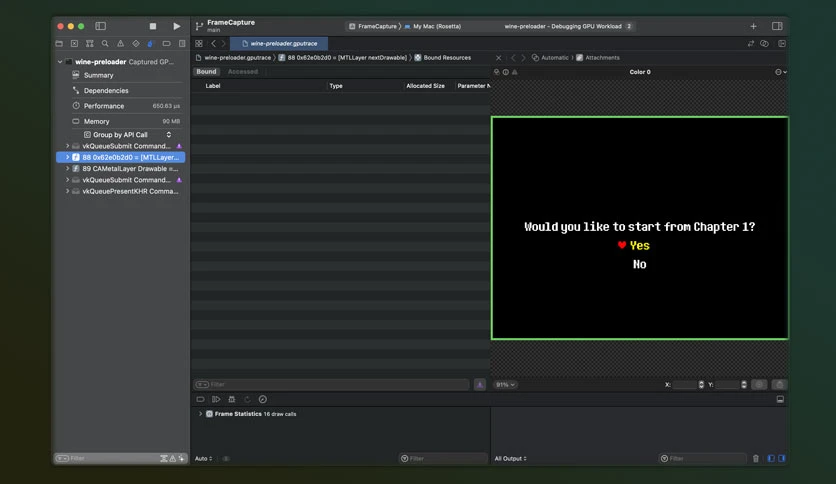This screenshot has height=484, width=836.
Task: Switch to the Accessed resources tab
Action: [x=243, y=71]
